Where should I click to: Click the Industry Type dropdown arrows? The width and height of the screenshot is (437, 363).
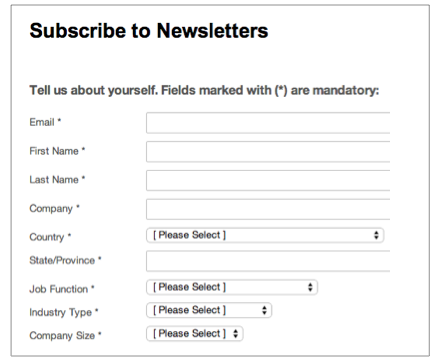tap(264, 310)
